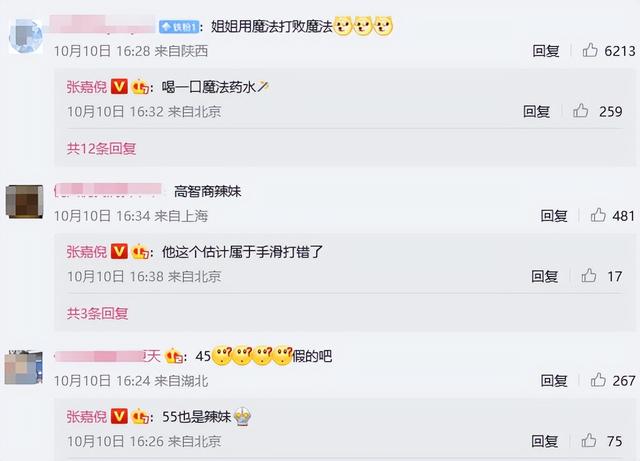
Task: Like the comment with 6213 likes
Action: pyautogui.click(x=590, y=50)
